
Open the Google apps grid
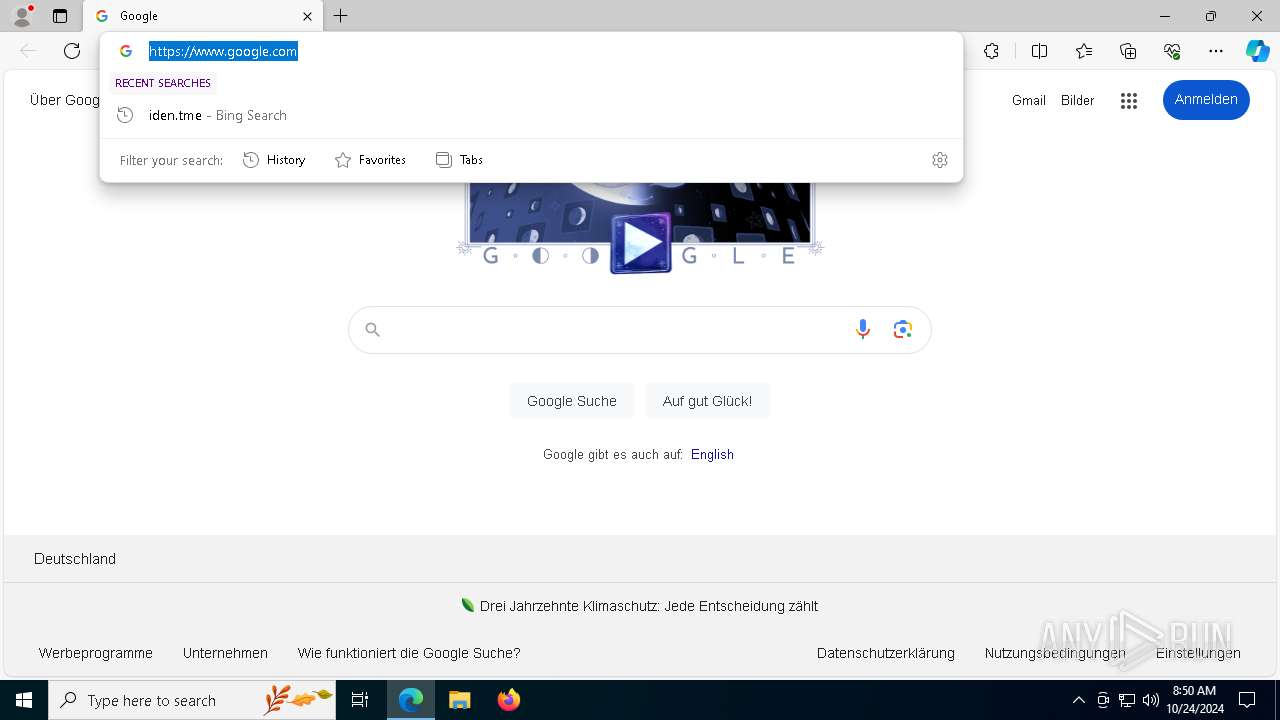1129,100
